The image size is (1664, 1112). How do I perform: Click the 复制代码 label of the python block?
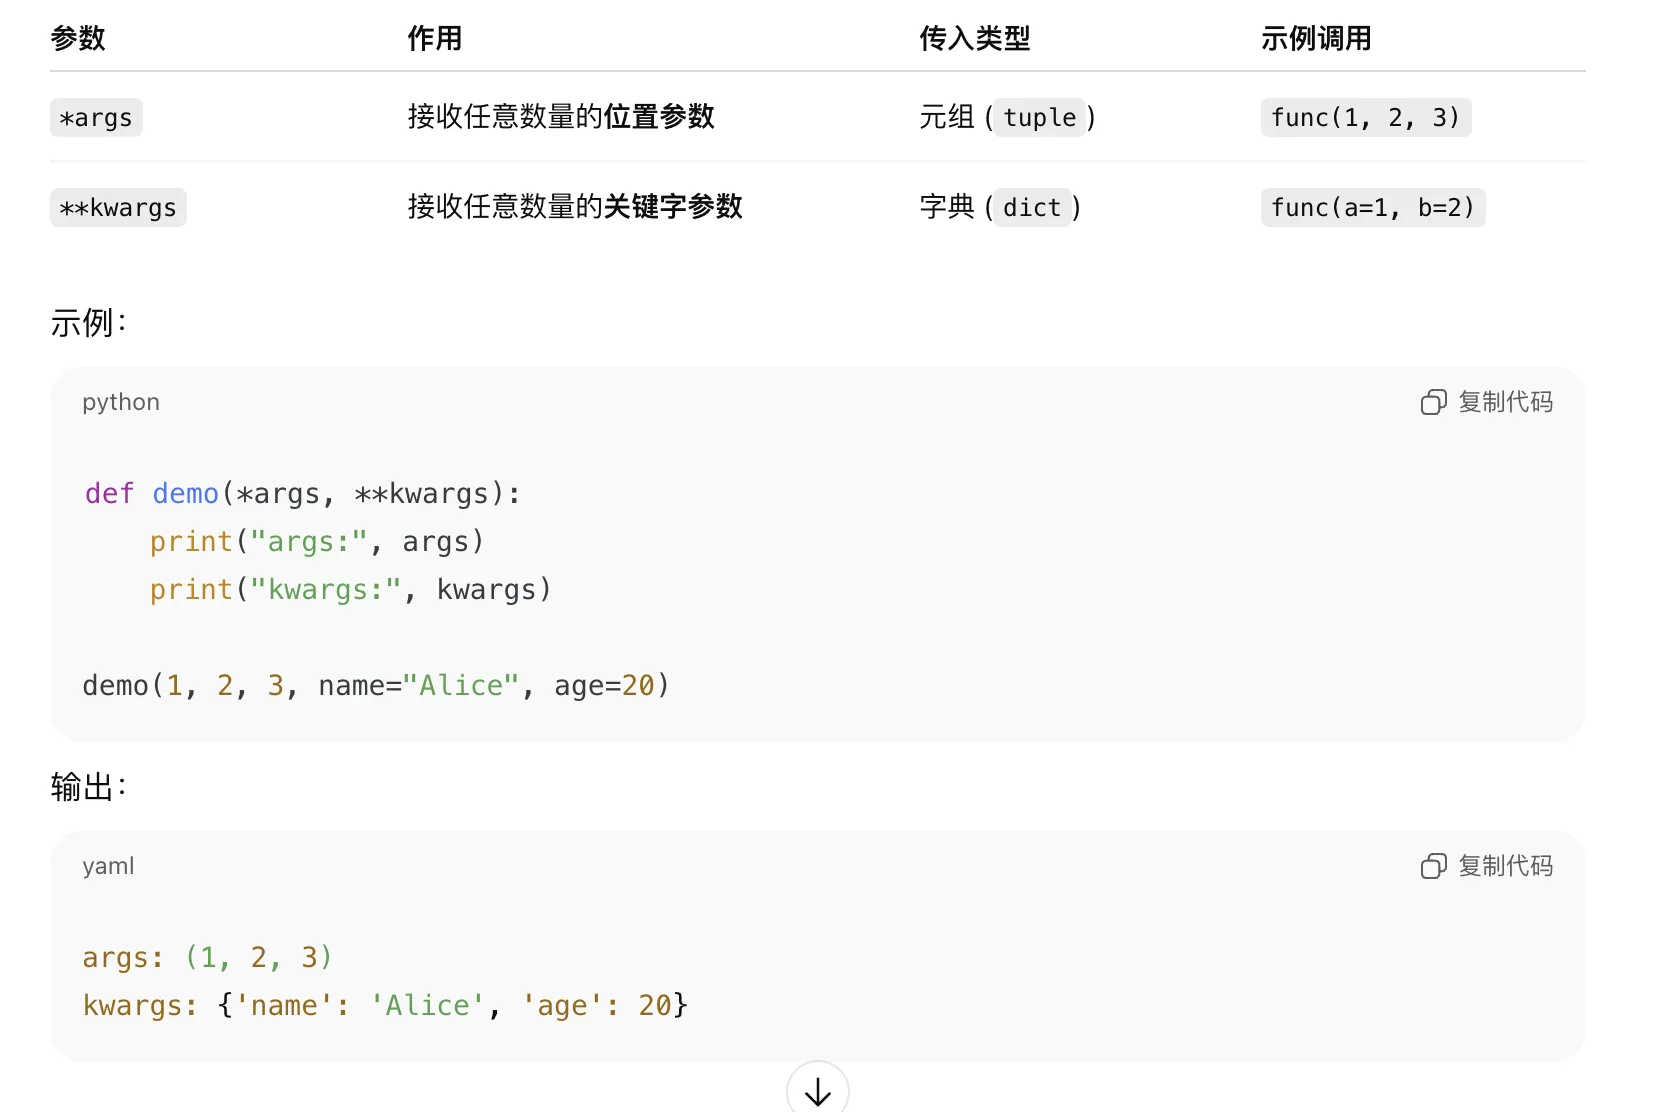pyautogui.click(x=1505, y=402)
